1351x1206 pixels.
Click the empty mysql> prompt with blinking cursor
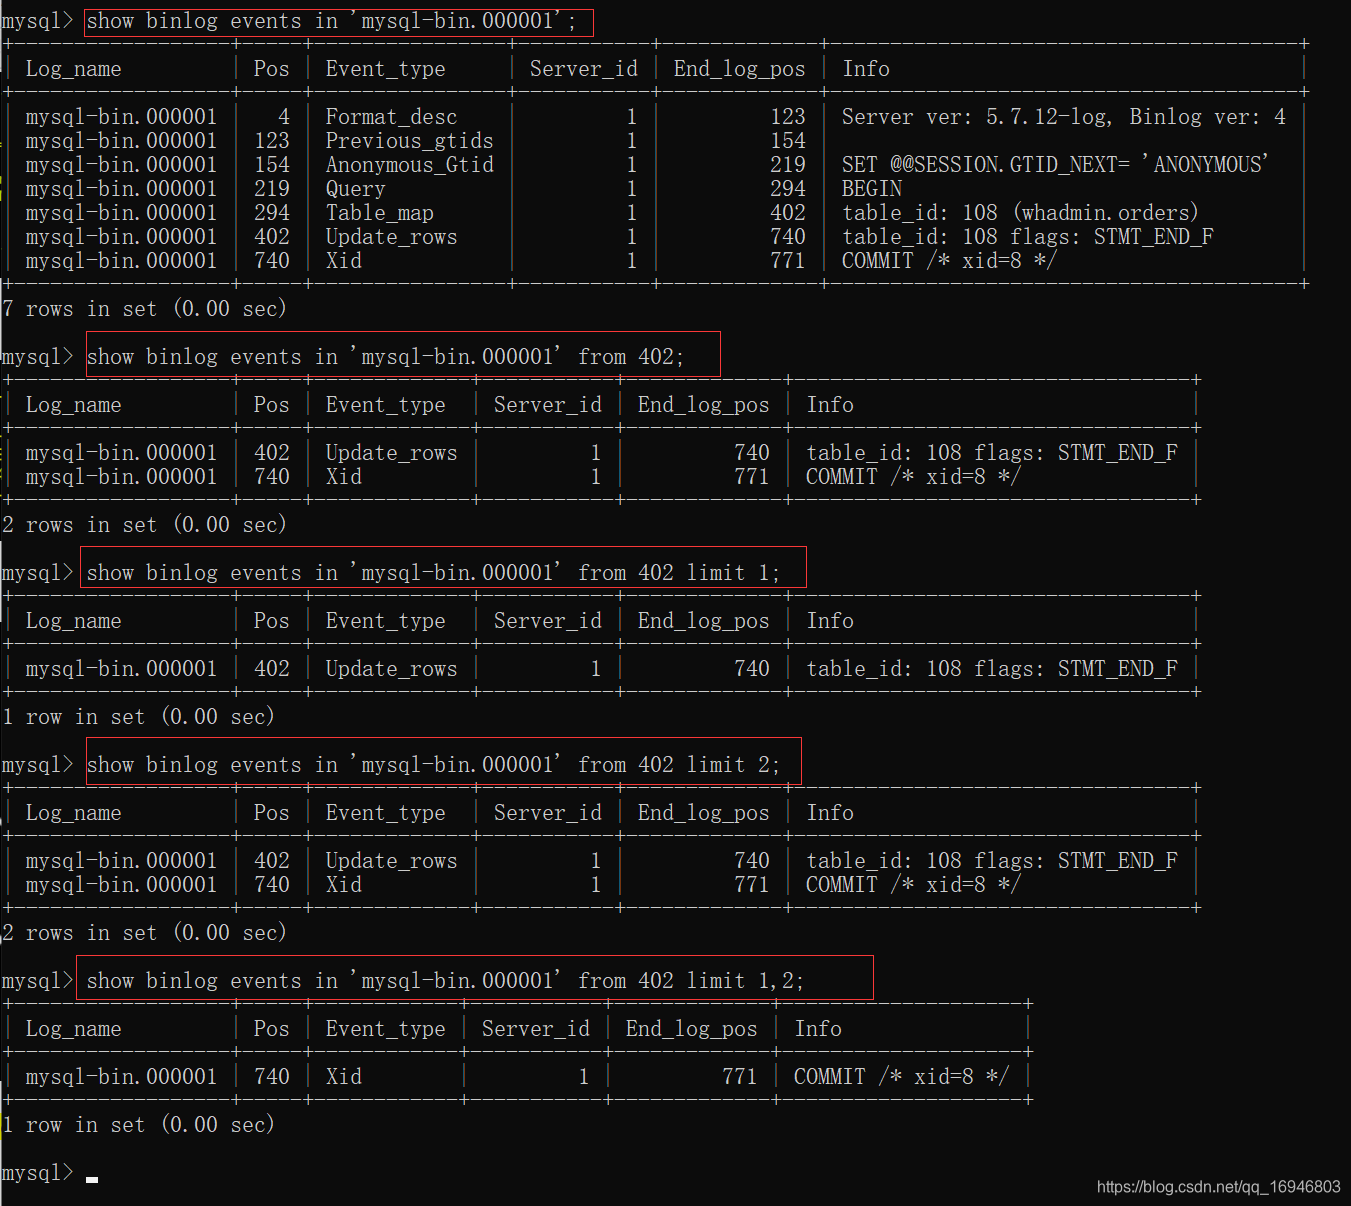(x=50, y=1173)
